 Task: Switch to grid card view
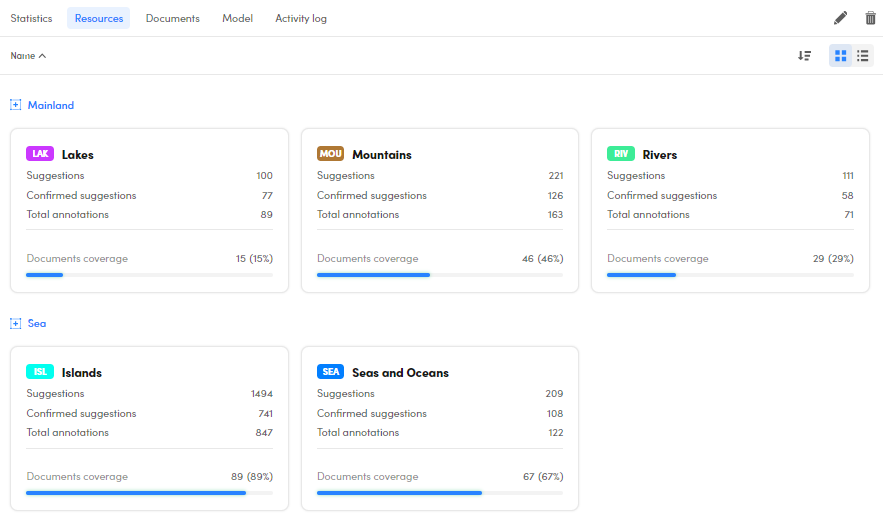[840, 56]
